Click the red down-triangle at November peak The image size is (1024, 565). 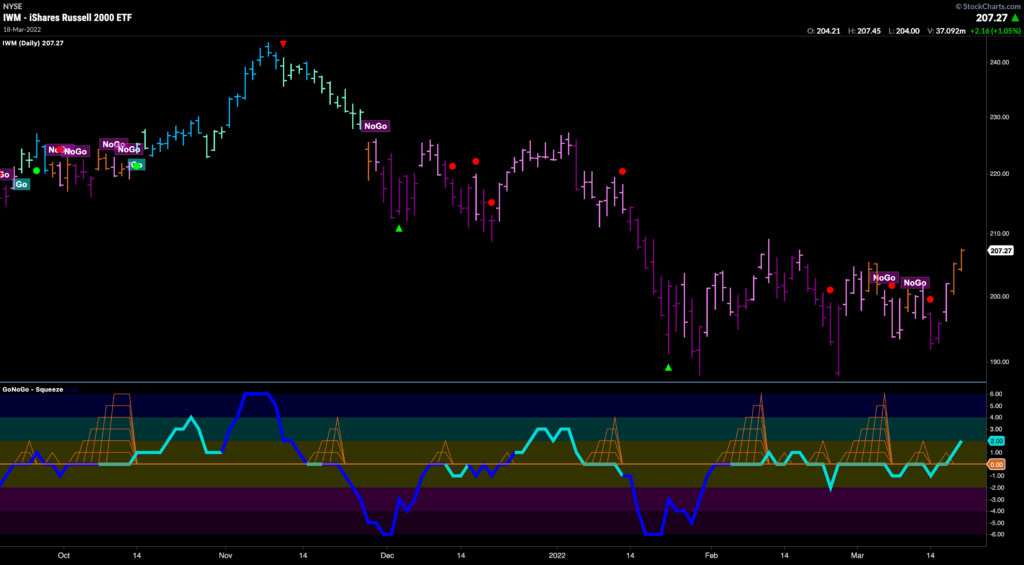[283, 44]
